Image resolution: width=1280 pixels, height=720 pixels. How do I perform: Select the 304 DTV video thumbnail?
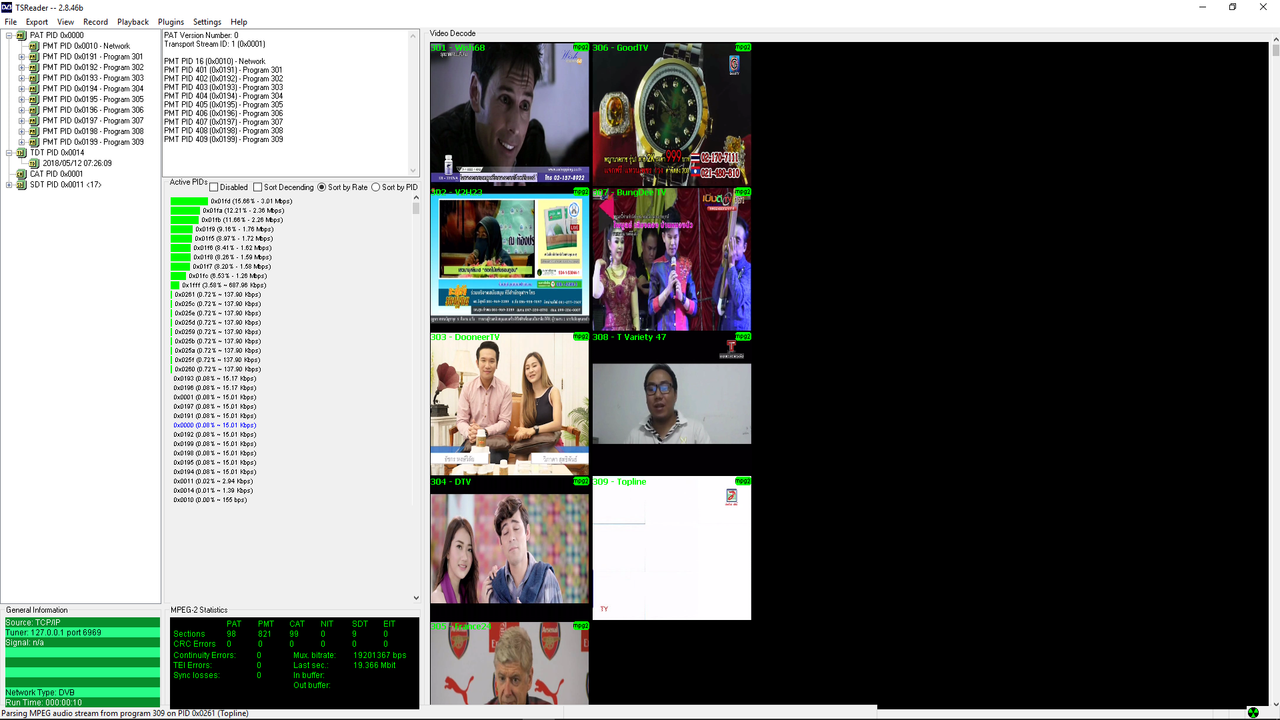(510, 549)
